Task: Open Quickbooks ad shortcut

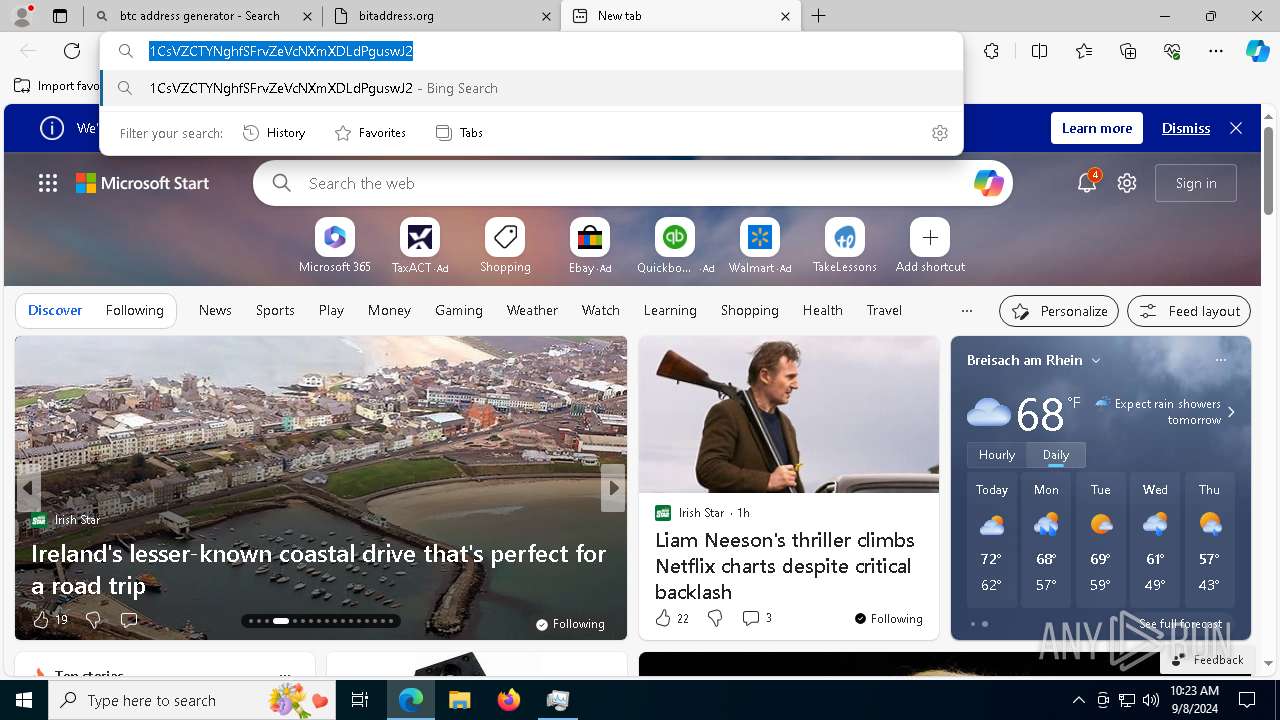Action: tap(675, 246)
